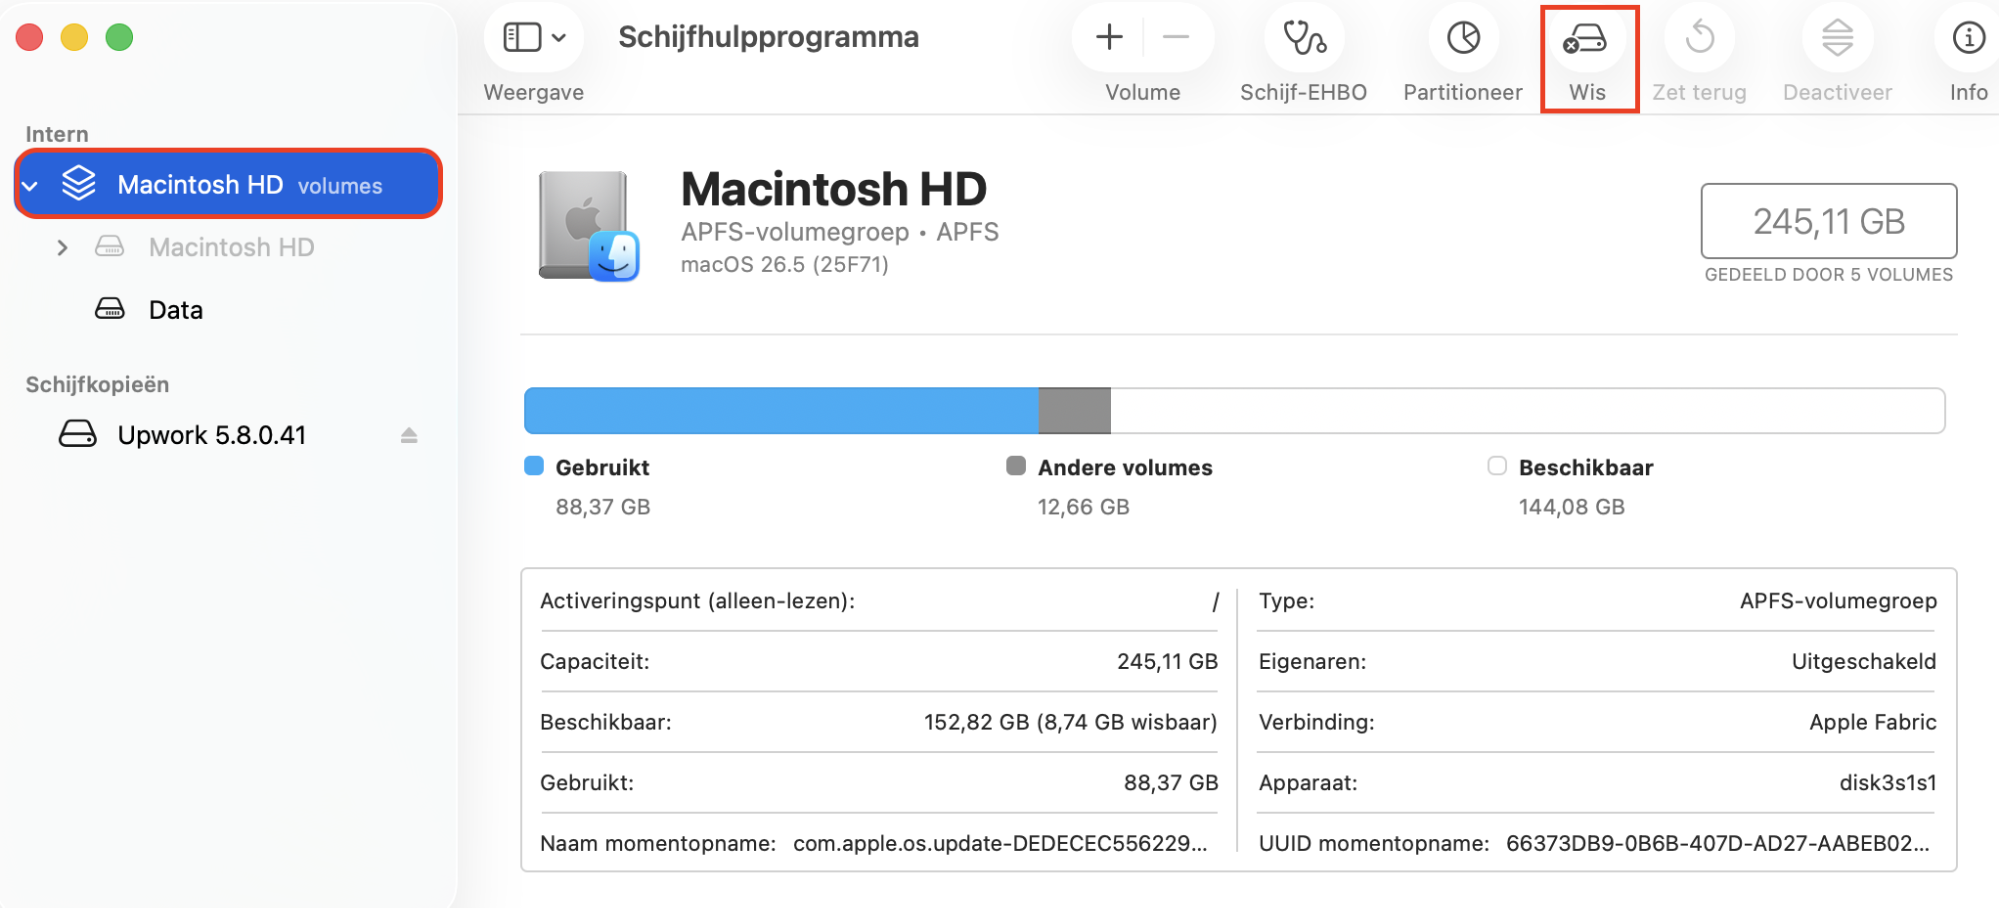Viewport: 1999px width, 908px height.
Task: Expand the greyed Macintosh HD volume
Action: [x=62, y=247]
